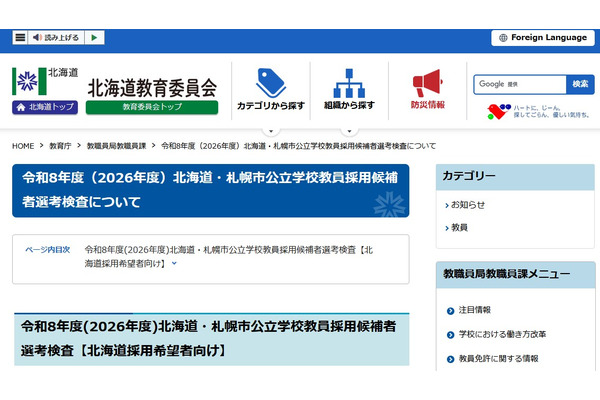Image resolution: width=600 pixels, height=400 pixels.
Task: Expand the ページ内目次 chevron
Action: click(174, 263)
